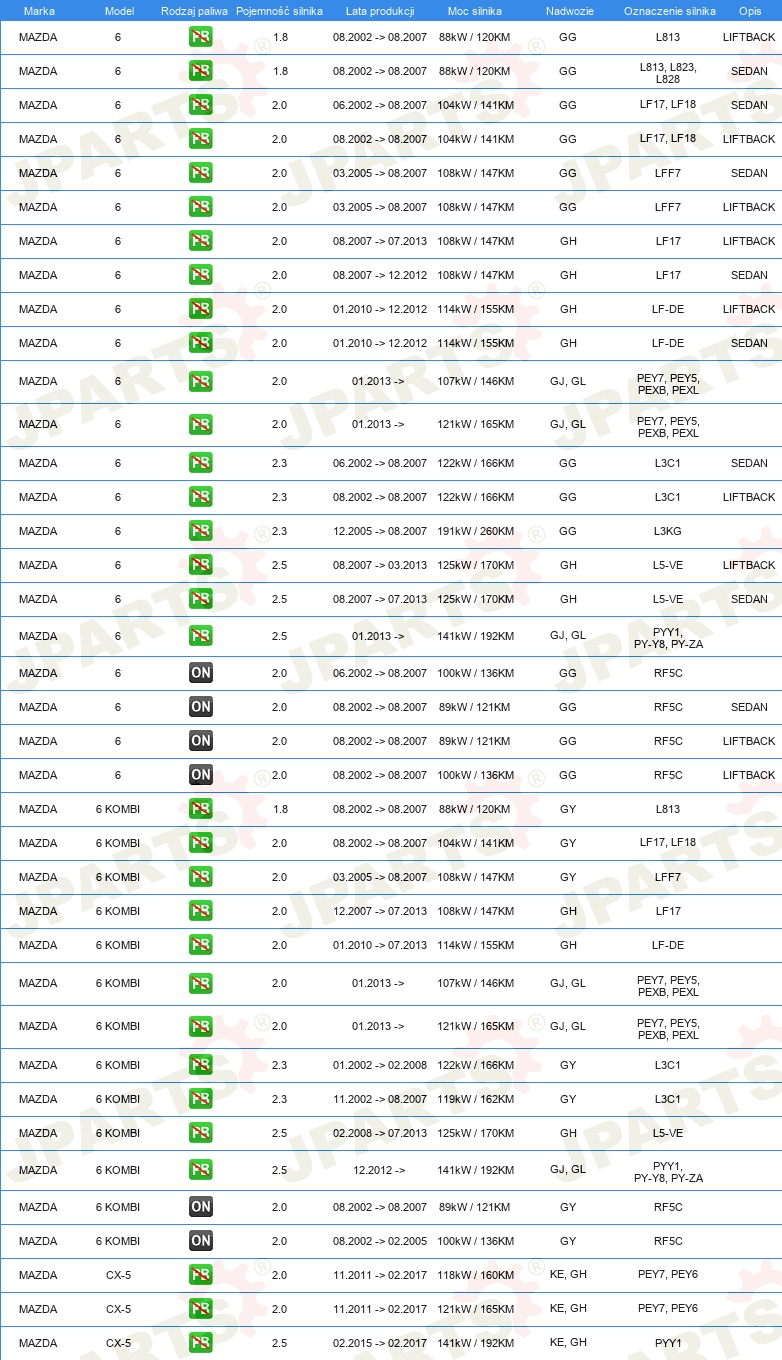Click the ON icon in the 6 KOMBI 100kW RF5C row
782x1360 pixels.
[201, 1241]
